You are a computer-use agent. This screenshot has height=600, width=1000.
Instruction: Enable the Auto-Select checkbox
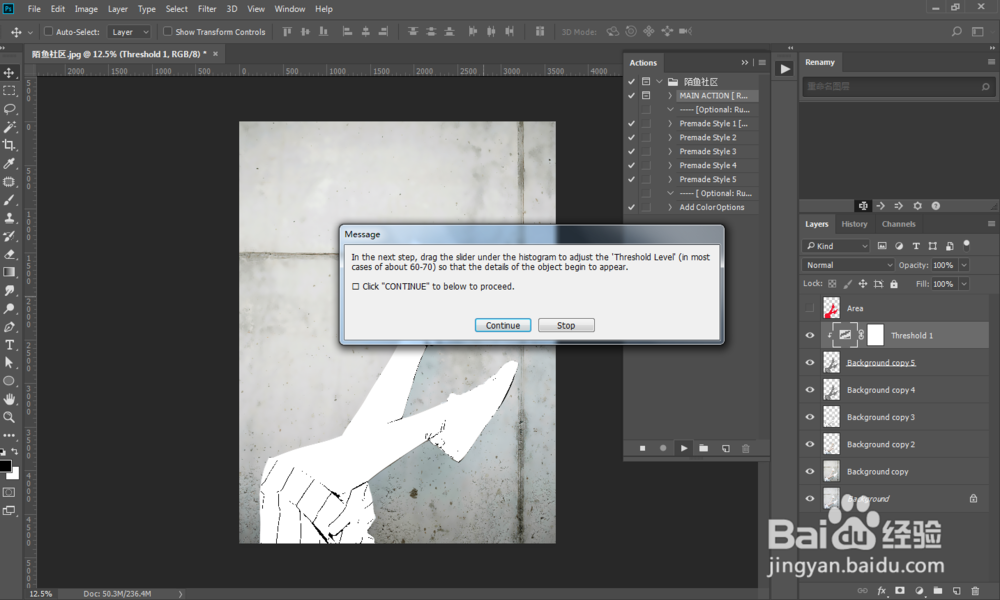pos(48,31)
